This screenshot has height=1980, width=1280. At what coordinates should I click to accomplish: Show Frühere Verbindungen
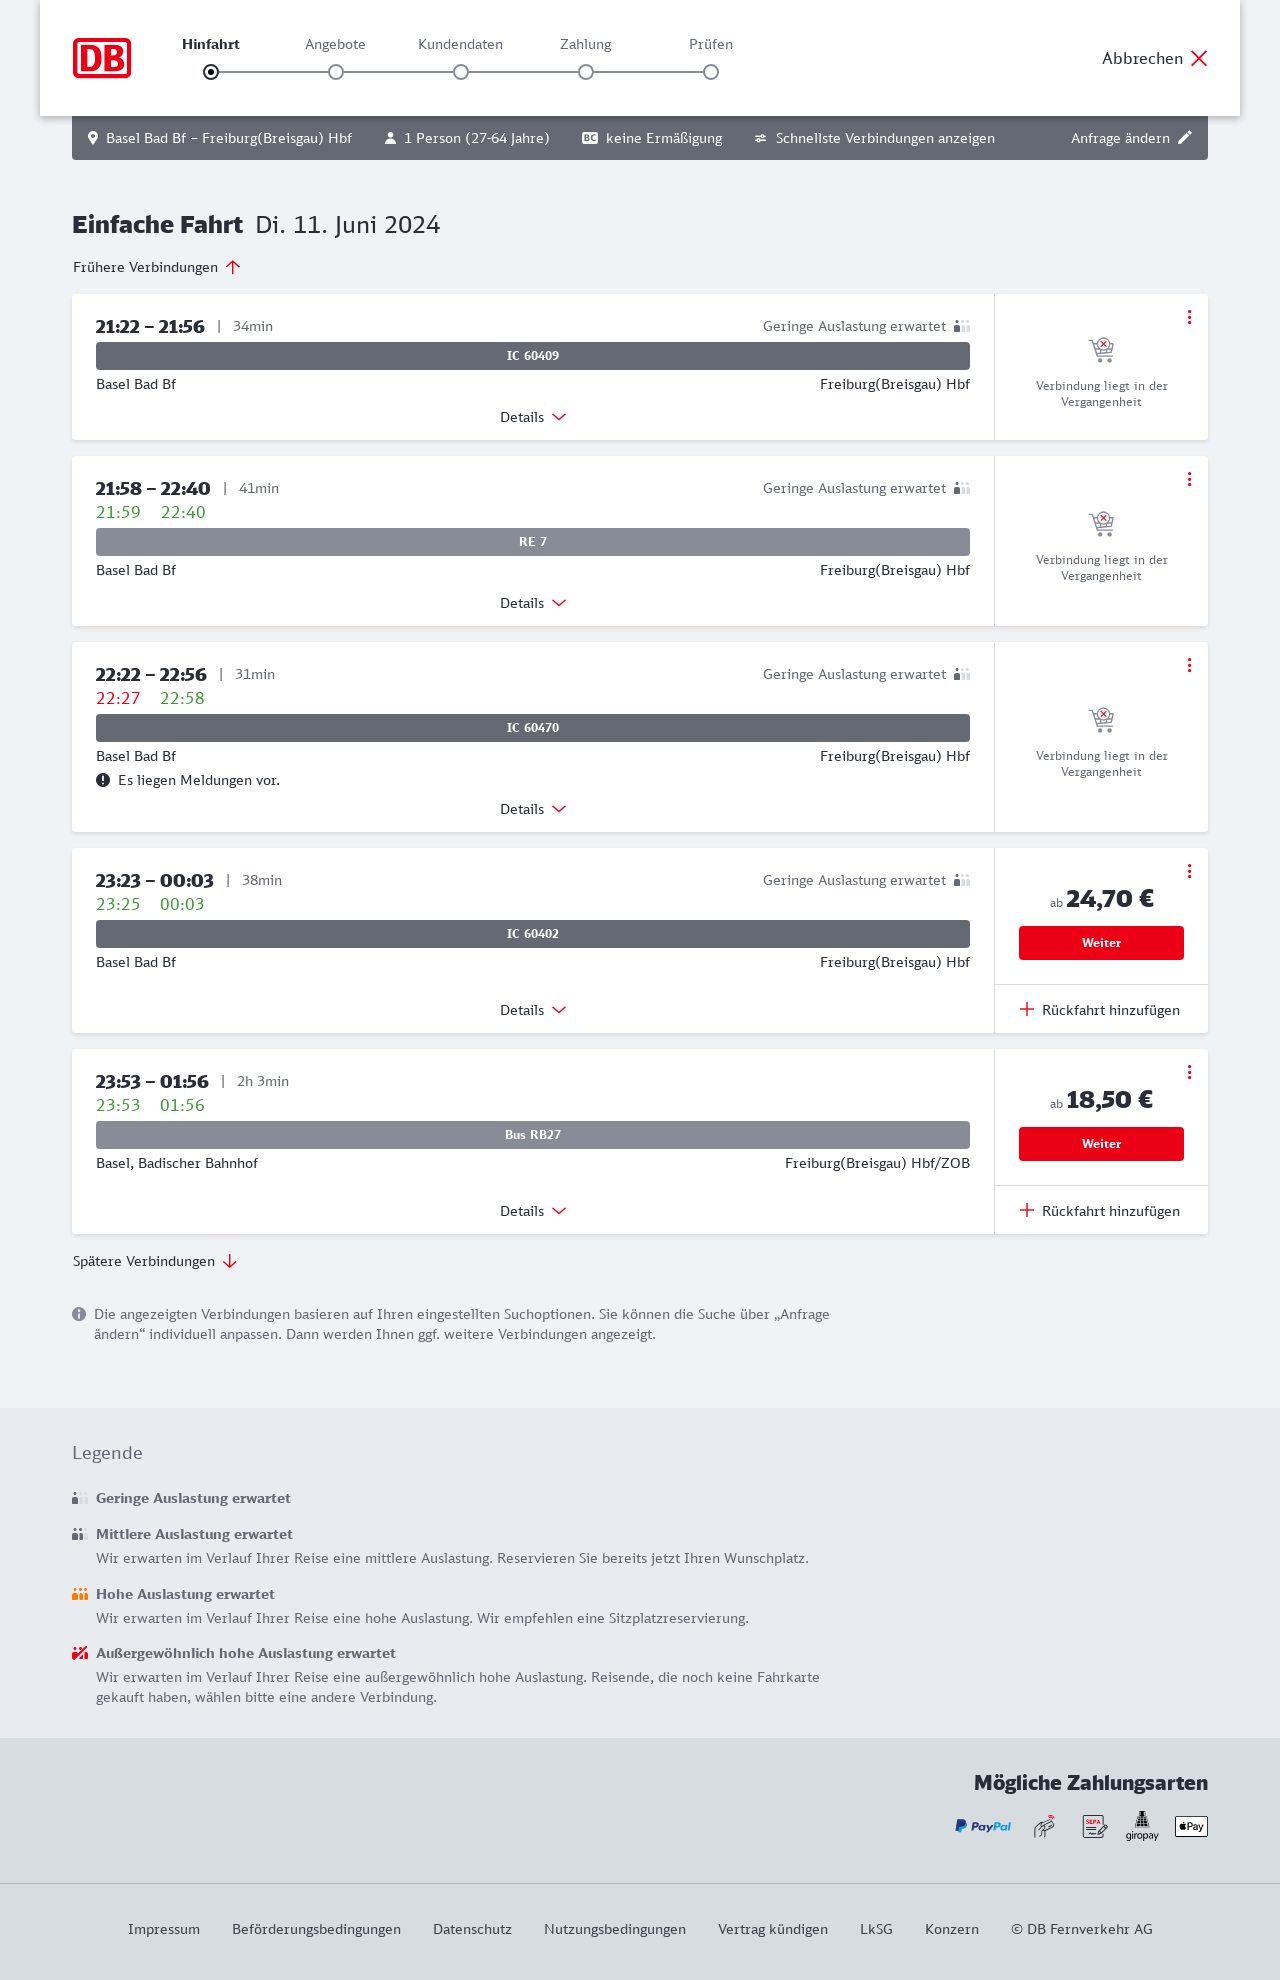pyautogui.click(x=157, y=267)
